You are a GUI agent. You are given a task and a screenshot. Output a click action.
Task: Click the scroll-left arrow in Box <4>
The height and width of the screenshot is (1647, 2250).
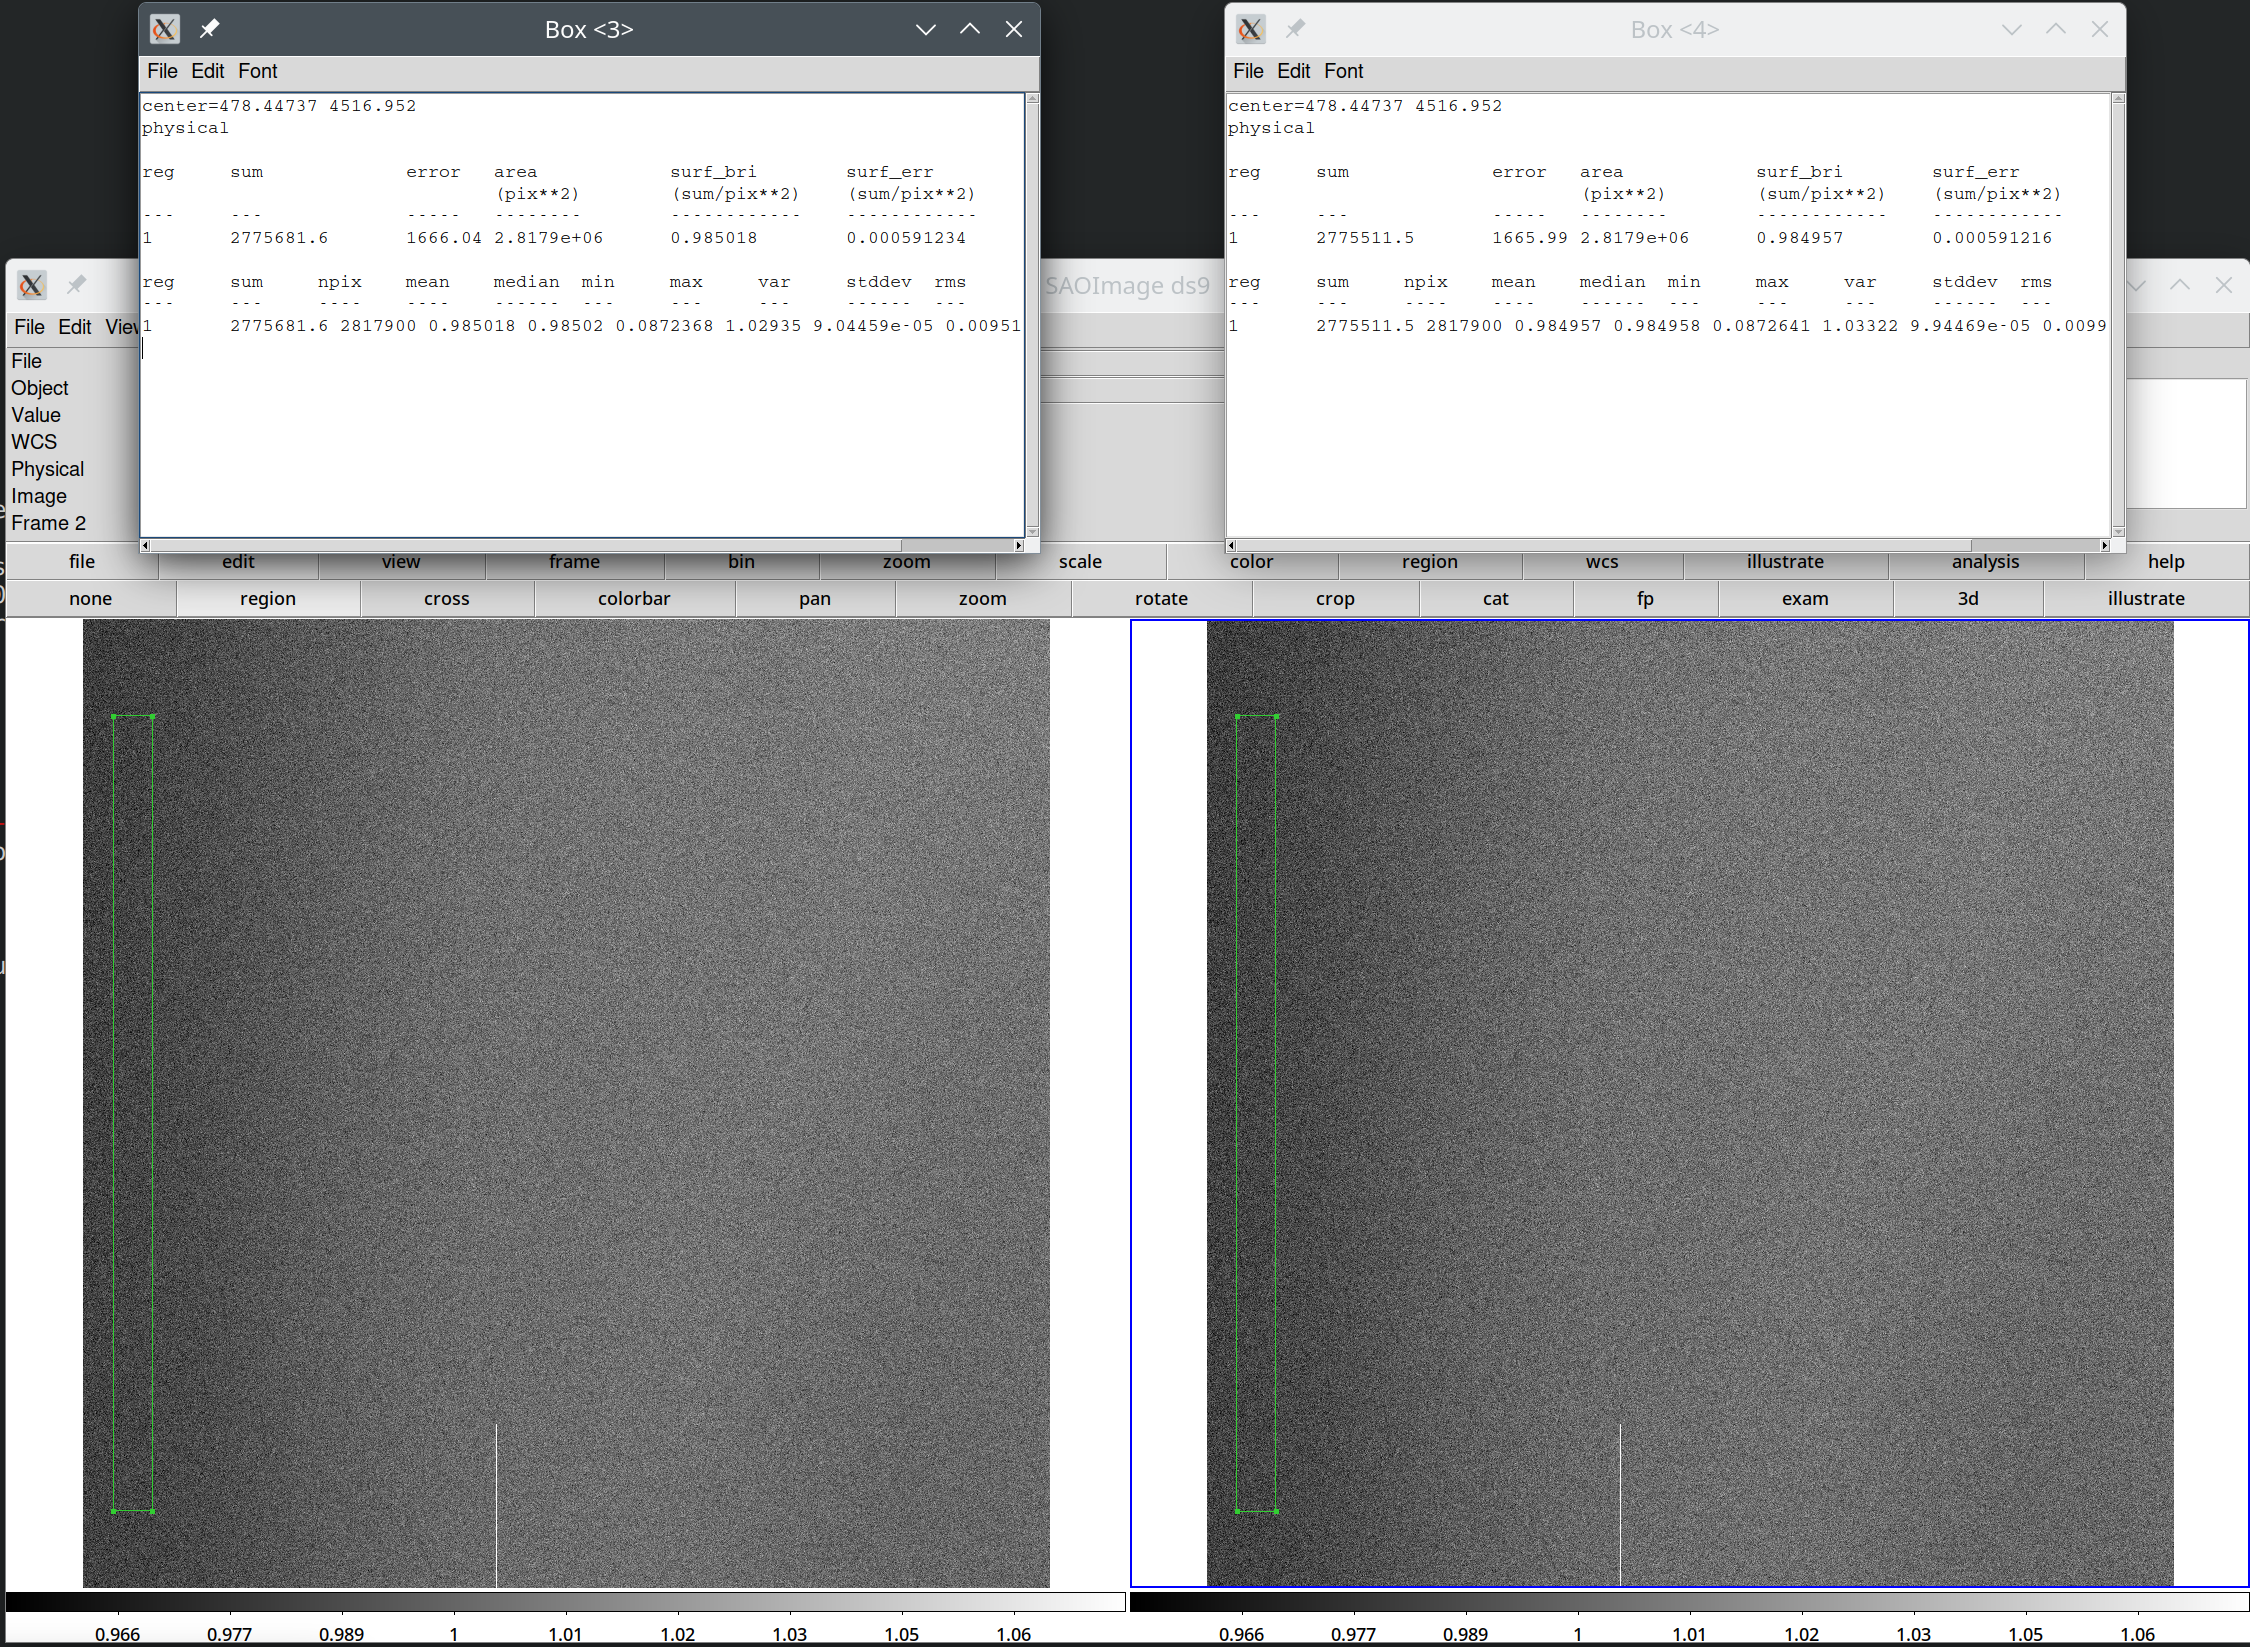(1231, 546)
